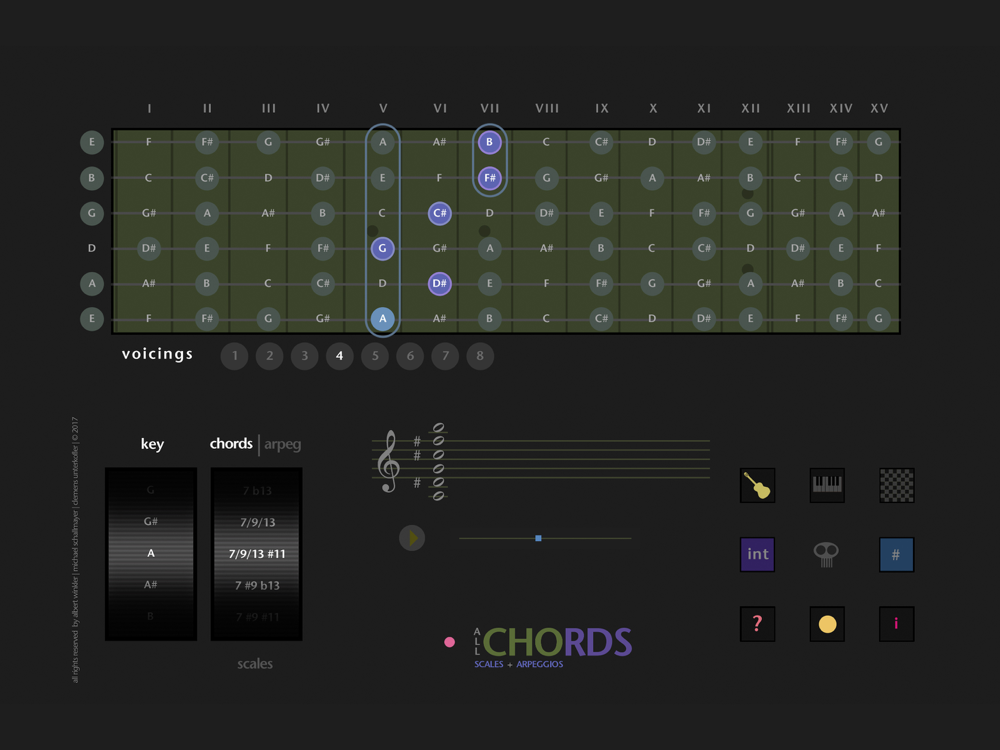Switch to the piano keyboard icon
The image size is (1000, 750).
(827, 485)
